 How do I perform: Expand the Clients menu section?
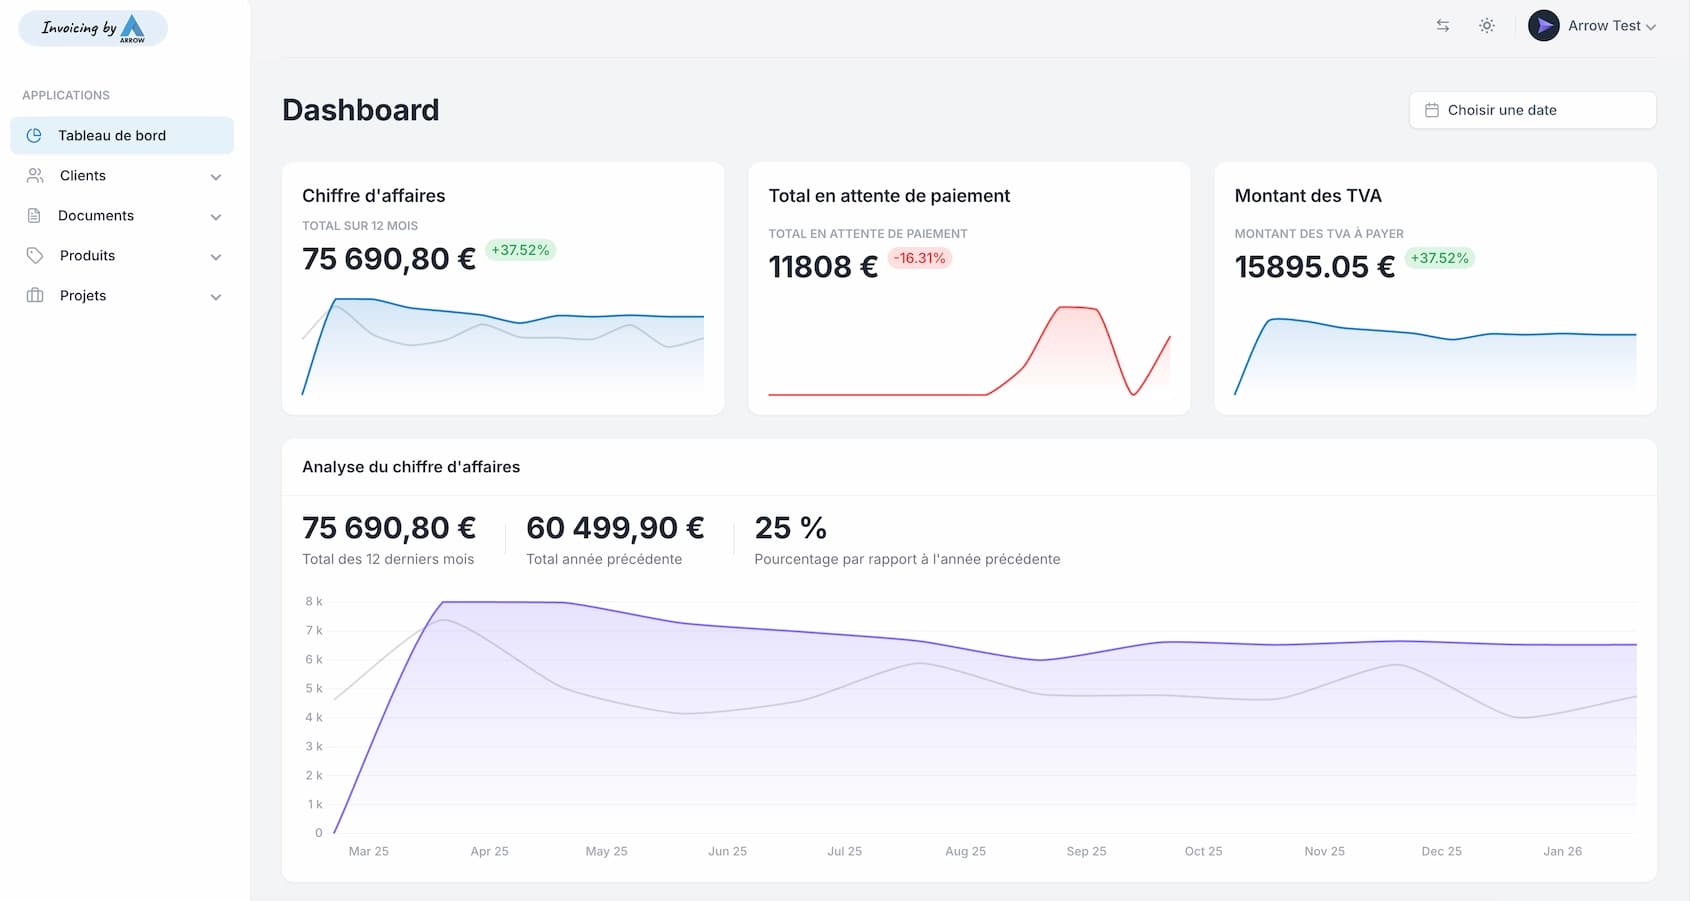216,176
